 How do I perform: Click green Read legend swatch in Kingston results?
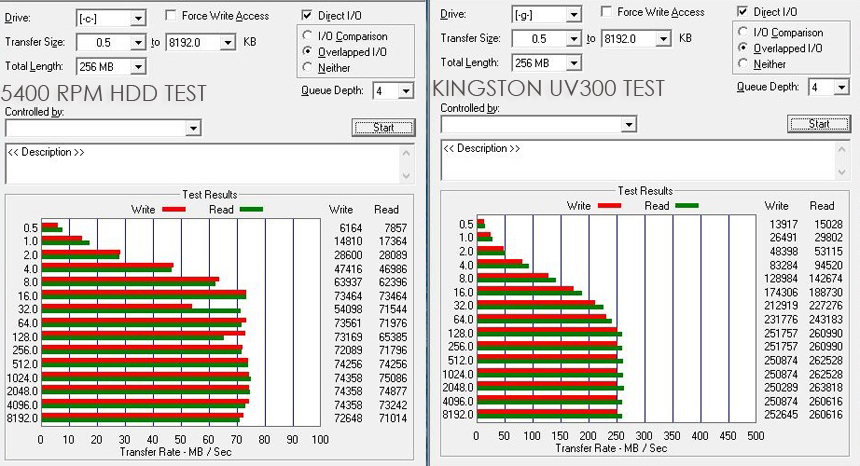[x=687, y=206]
